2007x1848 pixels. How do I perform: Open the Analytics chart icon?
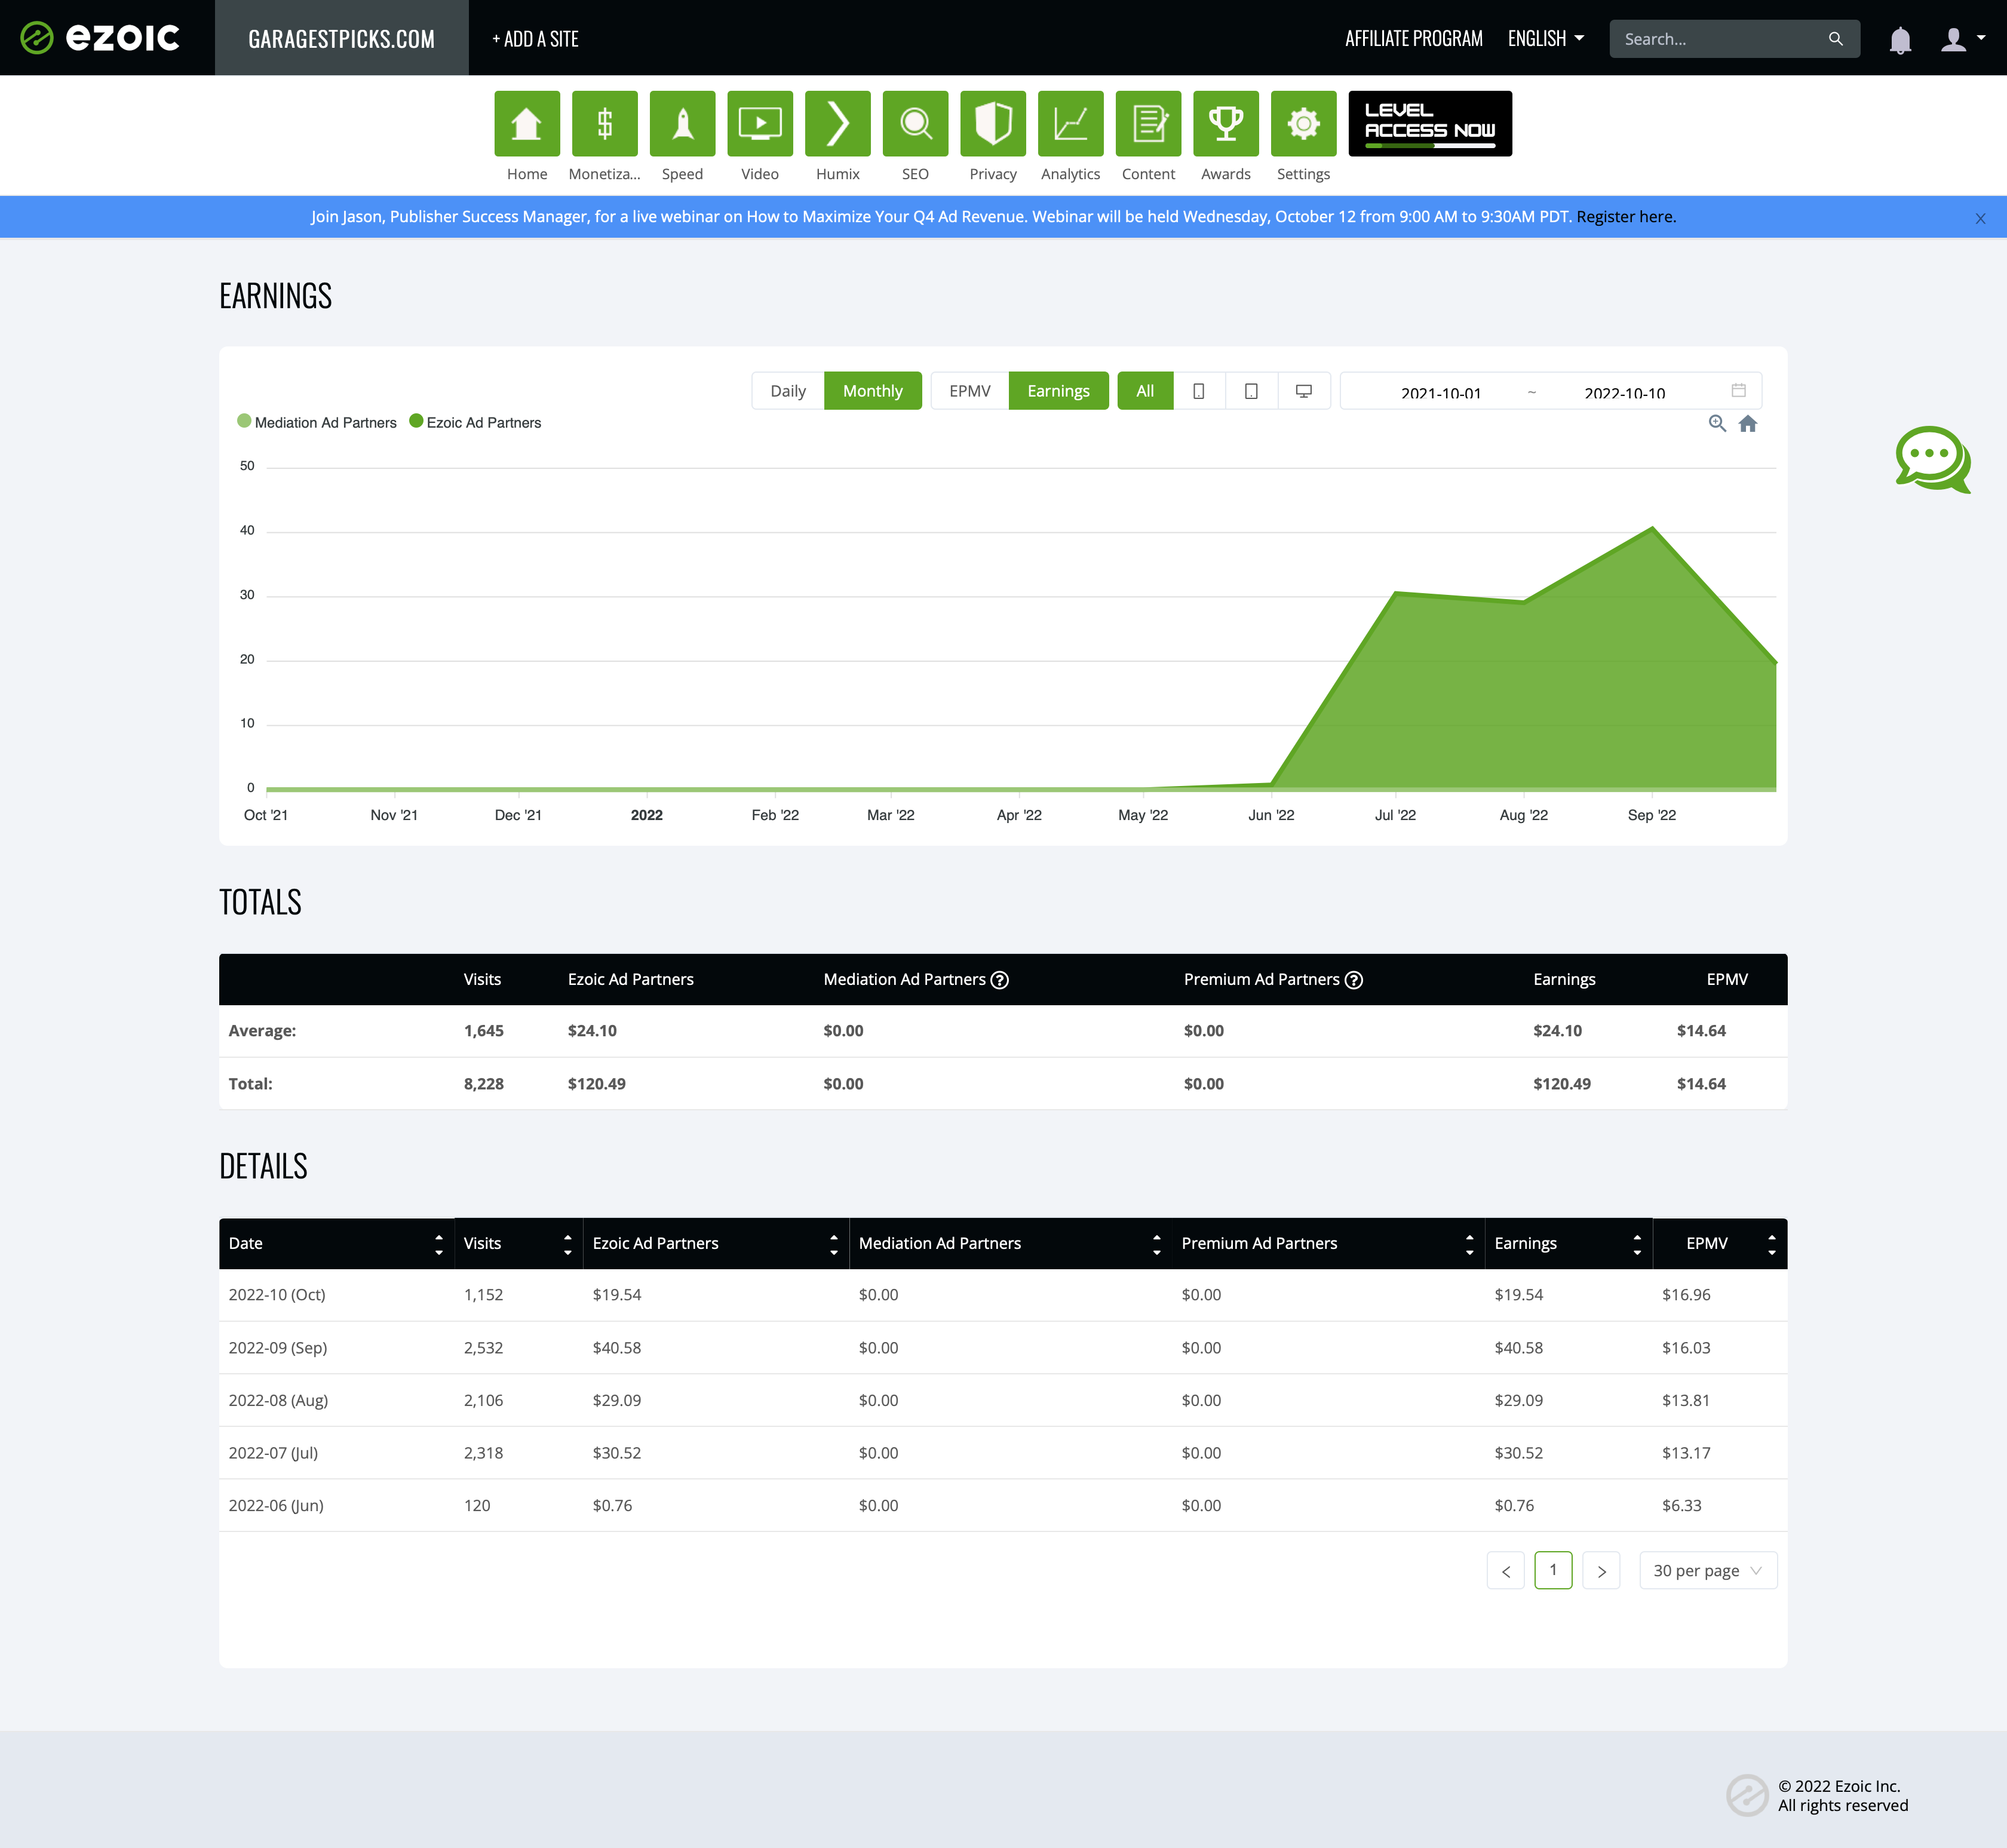1071,124
